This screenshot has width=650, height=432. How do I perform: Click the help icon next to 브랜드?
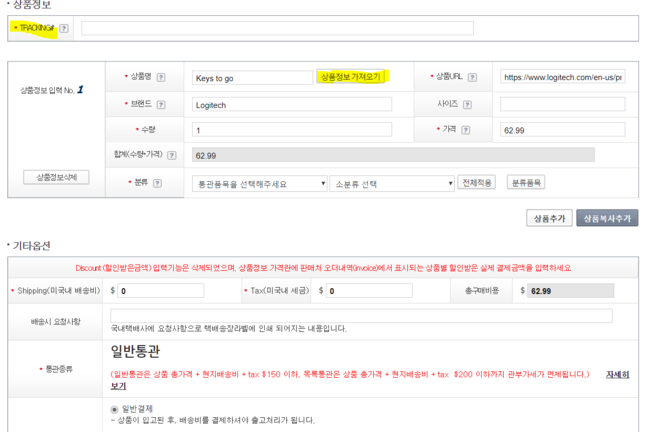161,105
